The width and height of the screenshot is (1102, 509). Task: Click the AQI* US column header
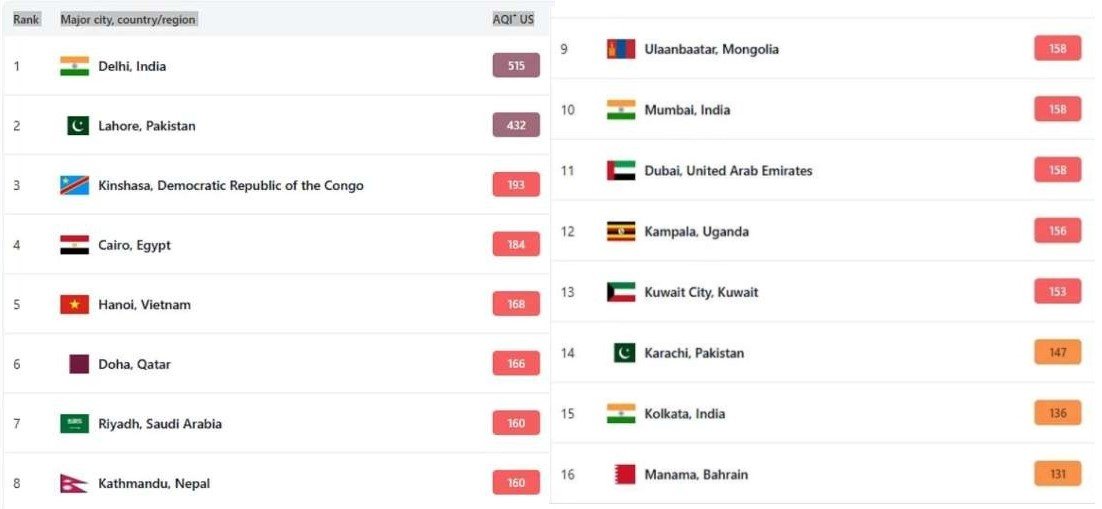coord(514,19)
